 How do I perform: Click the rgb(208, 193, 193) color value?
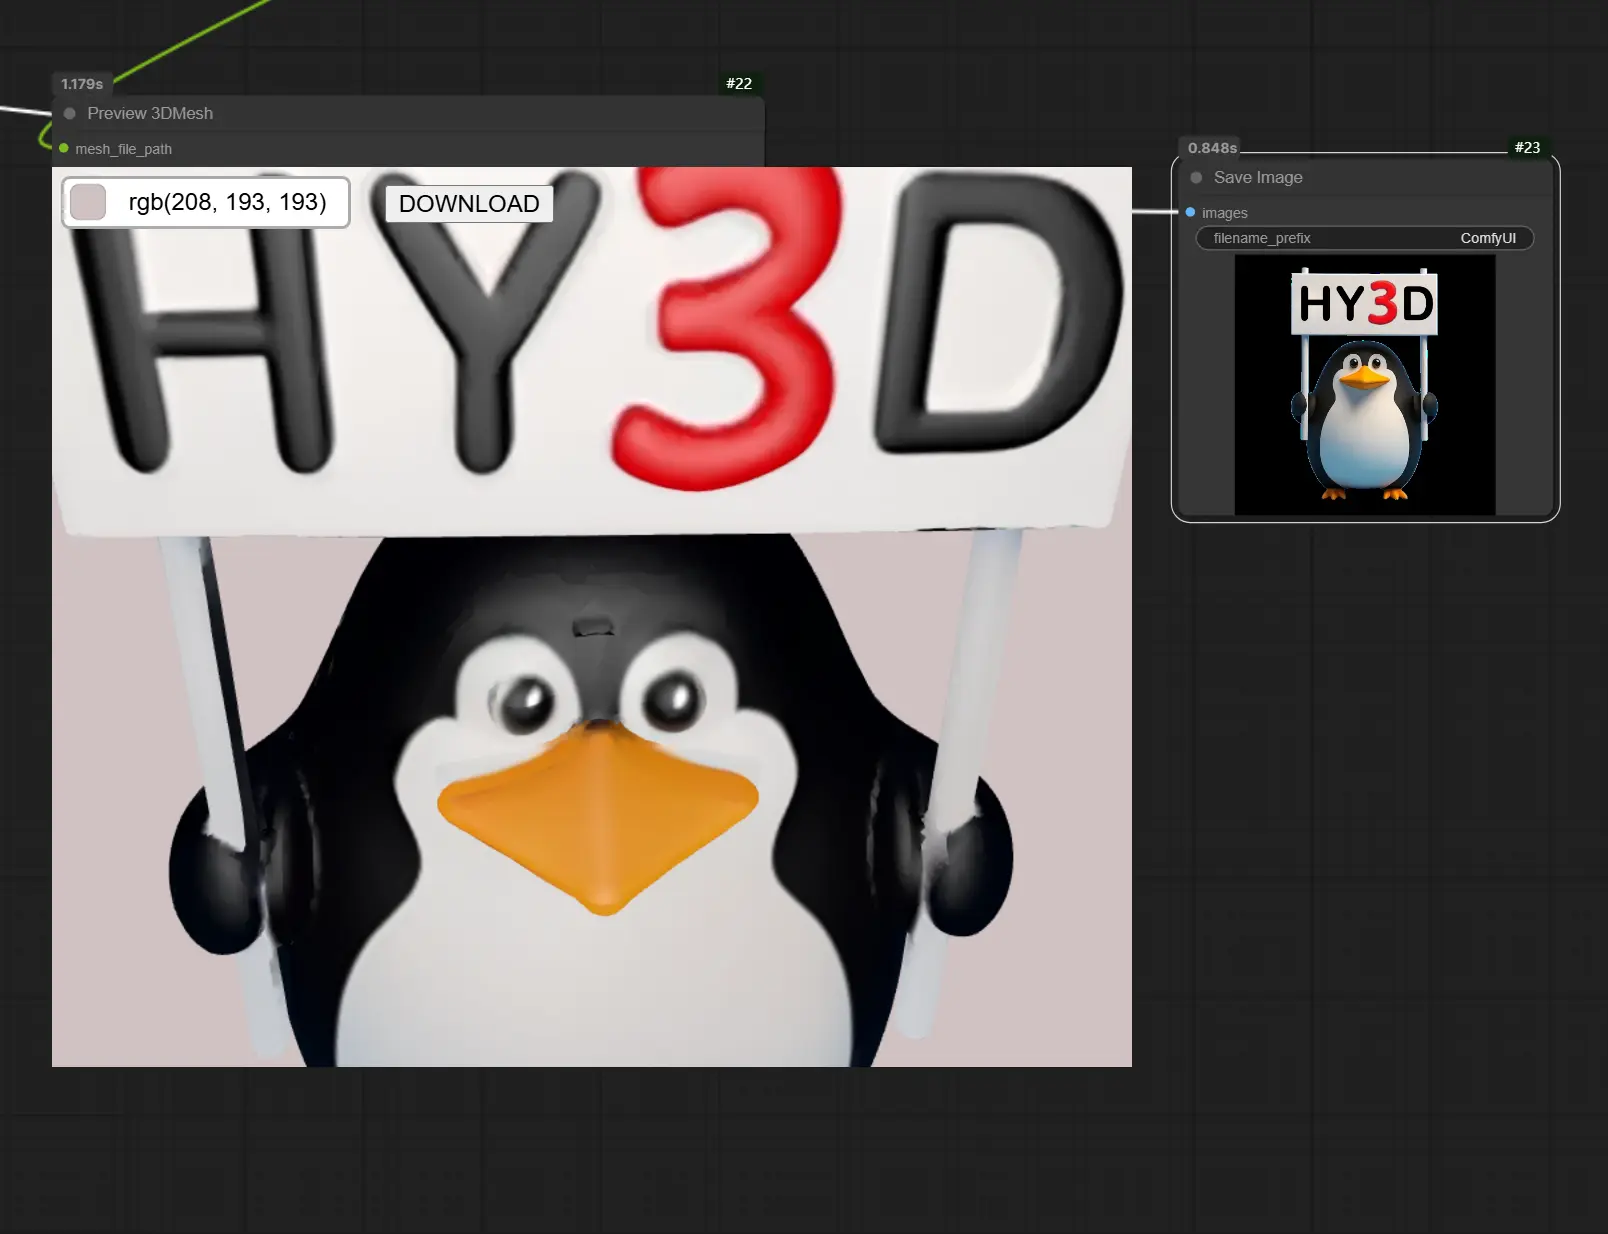click(228, 202)
